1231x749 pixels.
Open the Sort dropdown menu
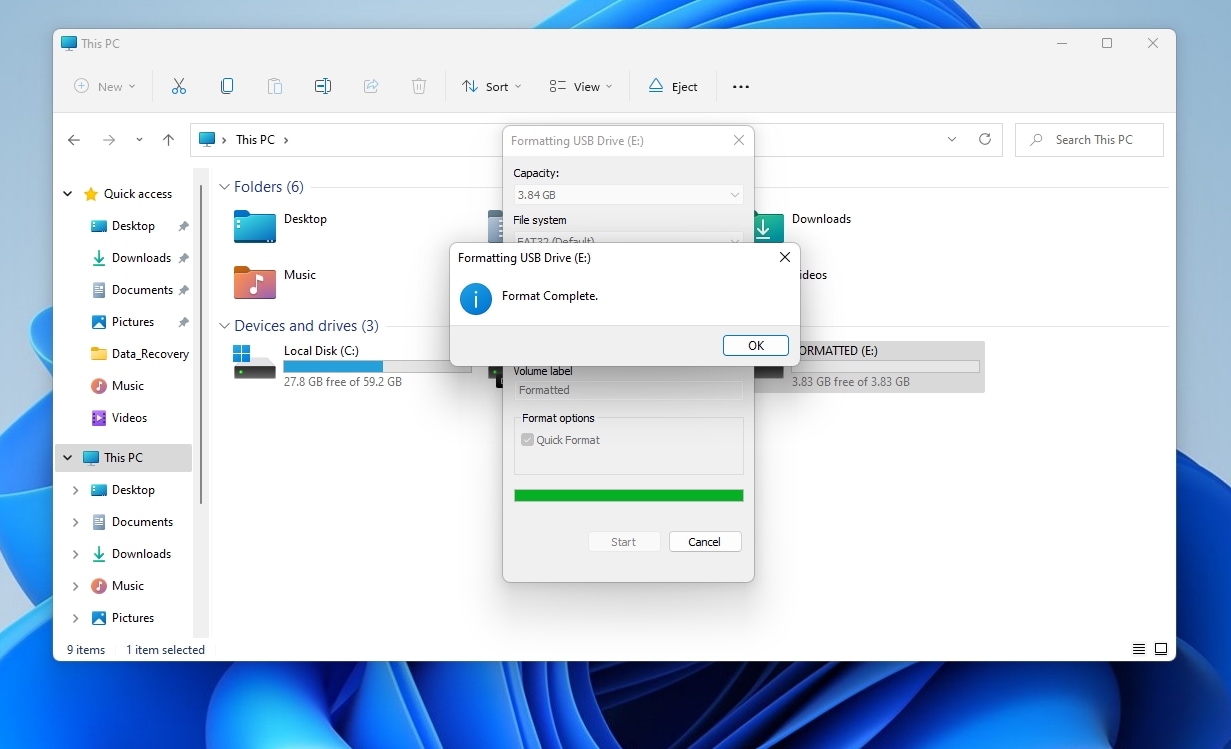tap(491, 87)
